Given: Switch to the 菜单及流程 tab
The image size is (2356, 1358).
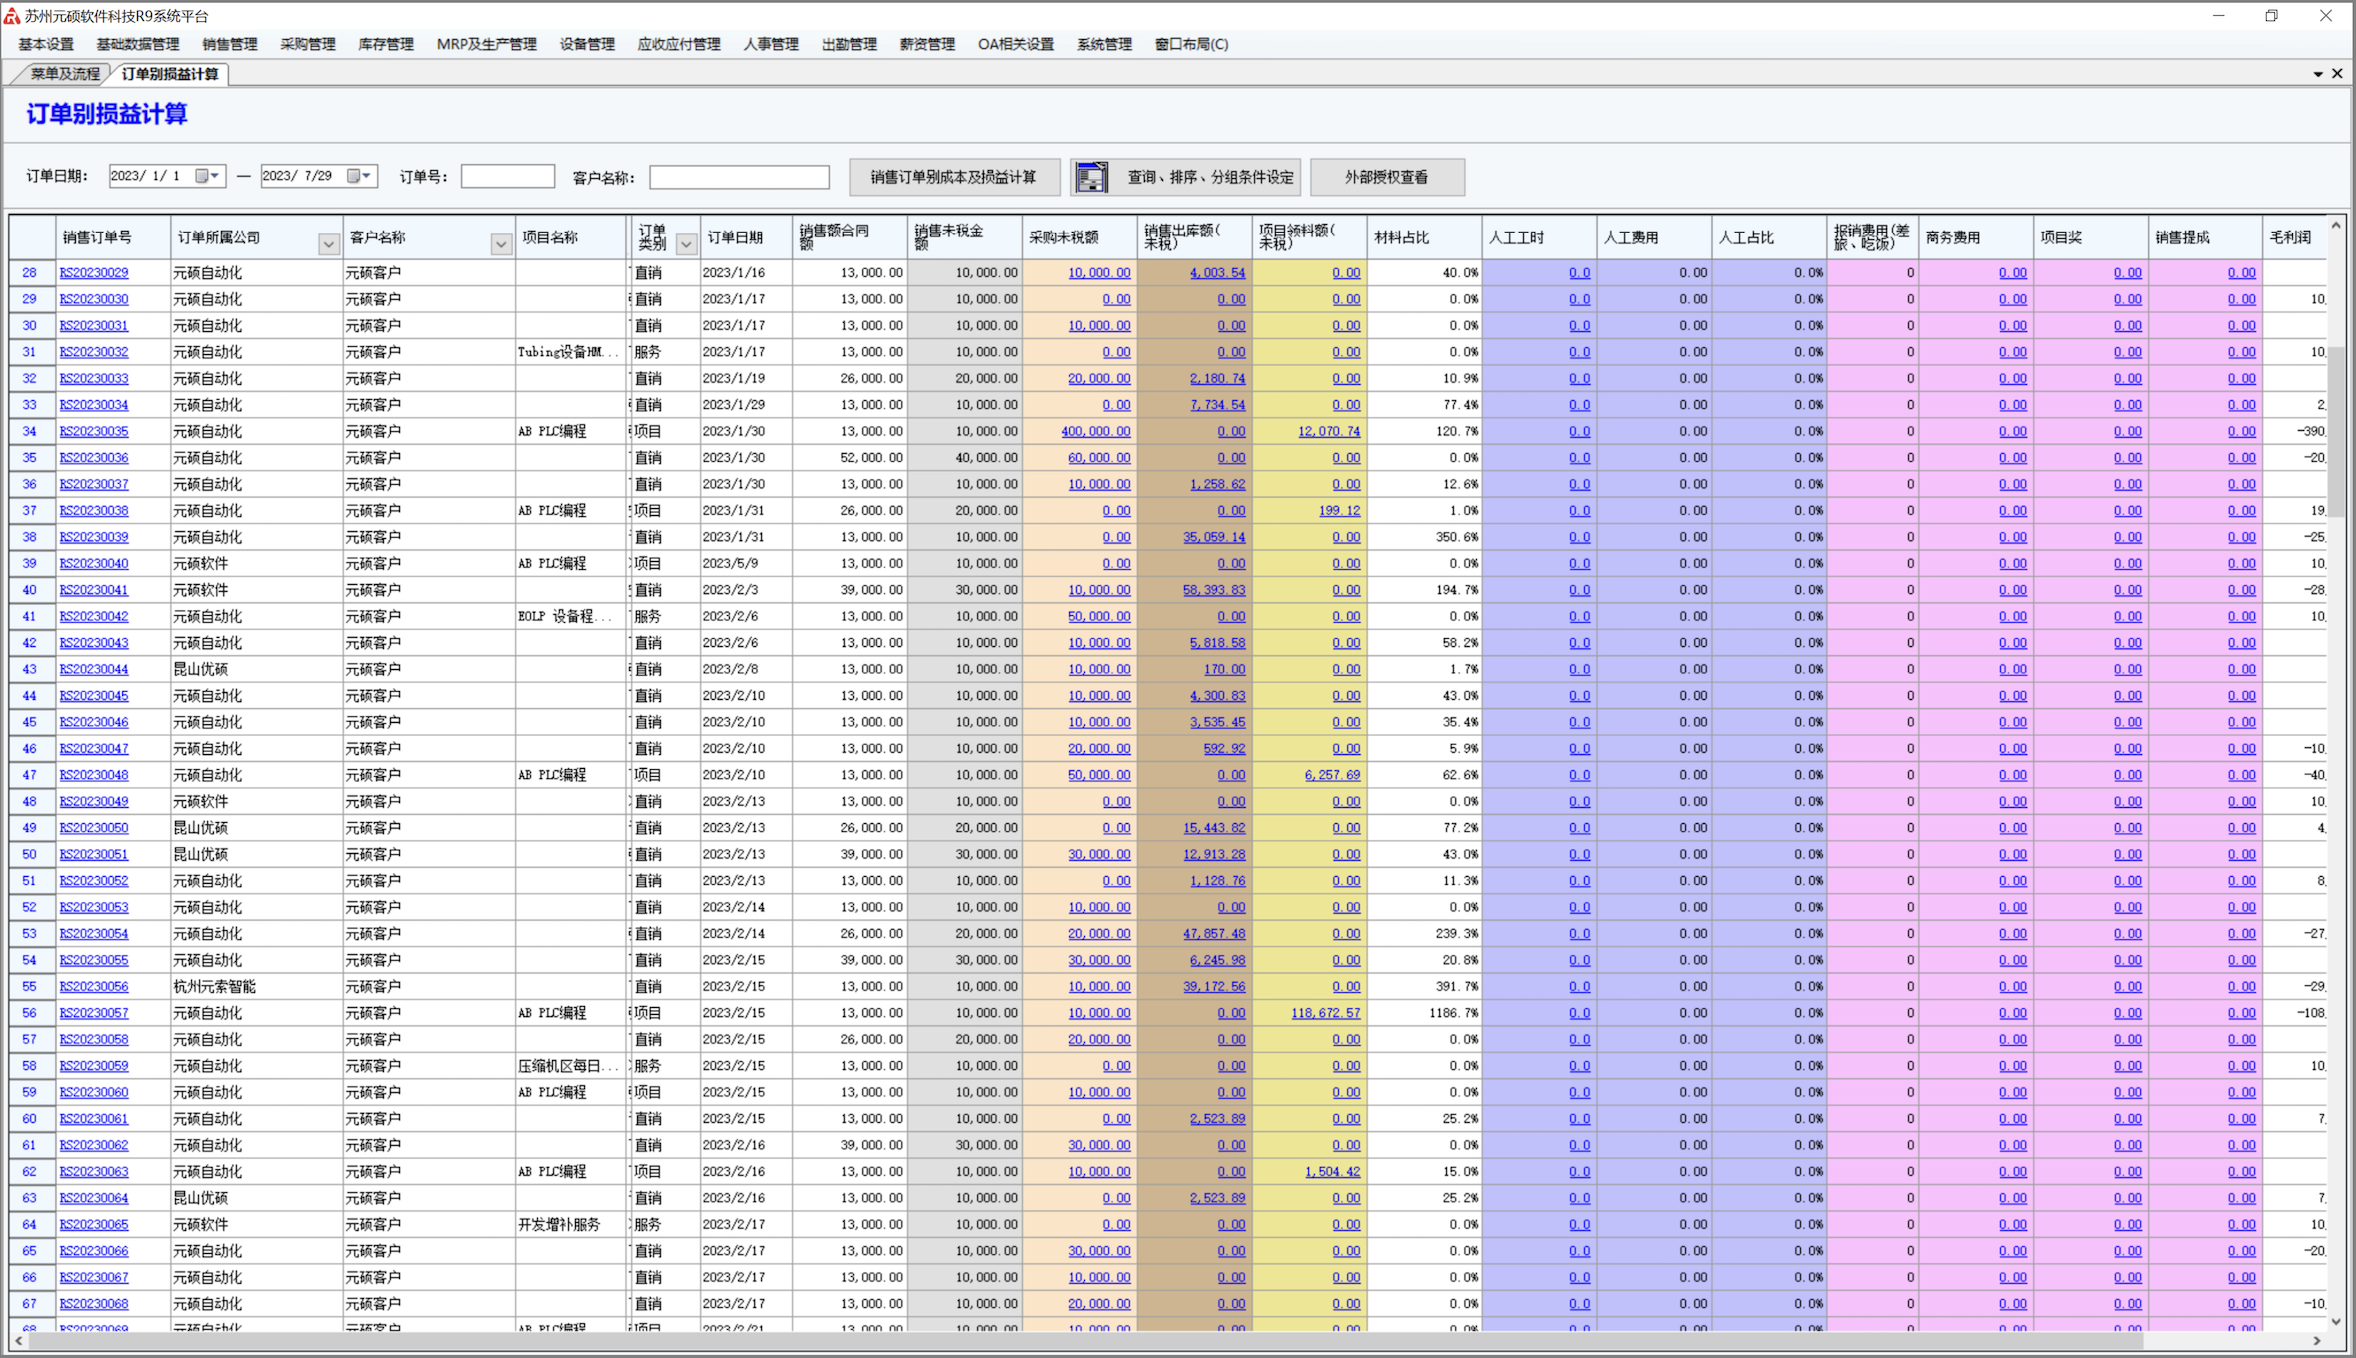Looking at the screenshot, I should pos(64,74).
